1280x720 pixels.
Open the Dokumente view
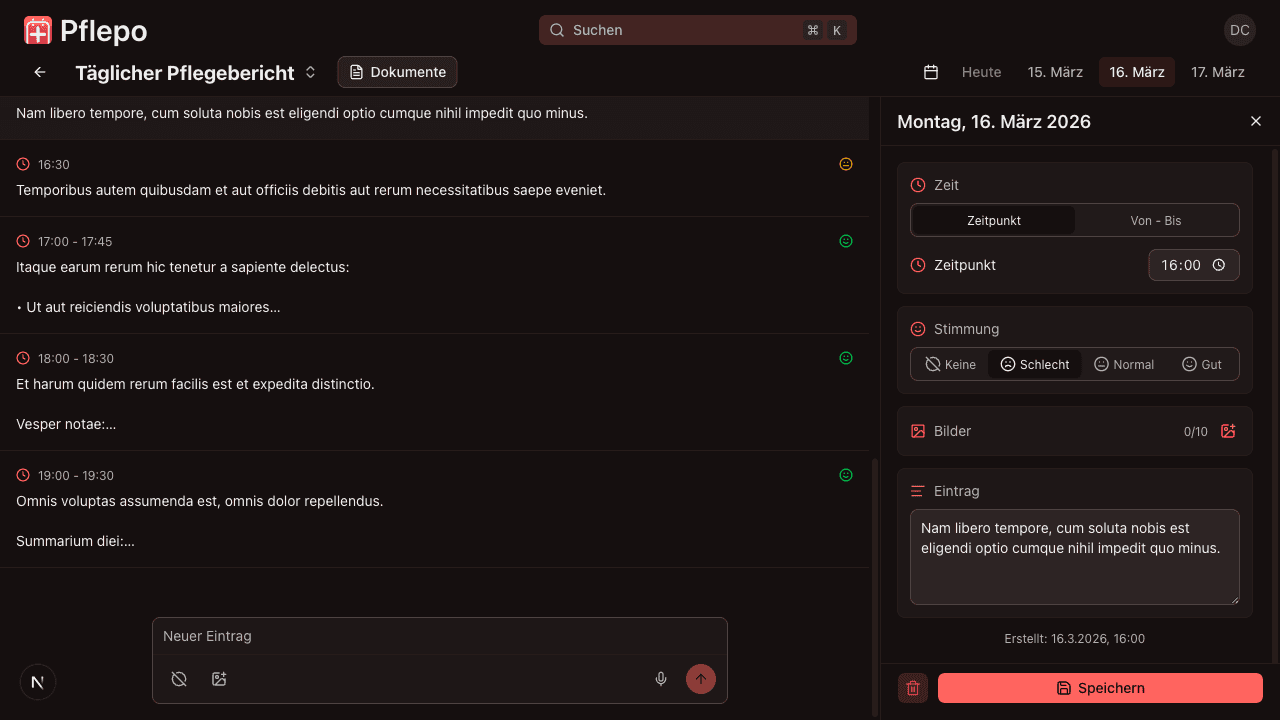[x=397, y=71]
